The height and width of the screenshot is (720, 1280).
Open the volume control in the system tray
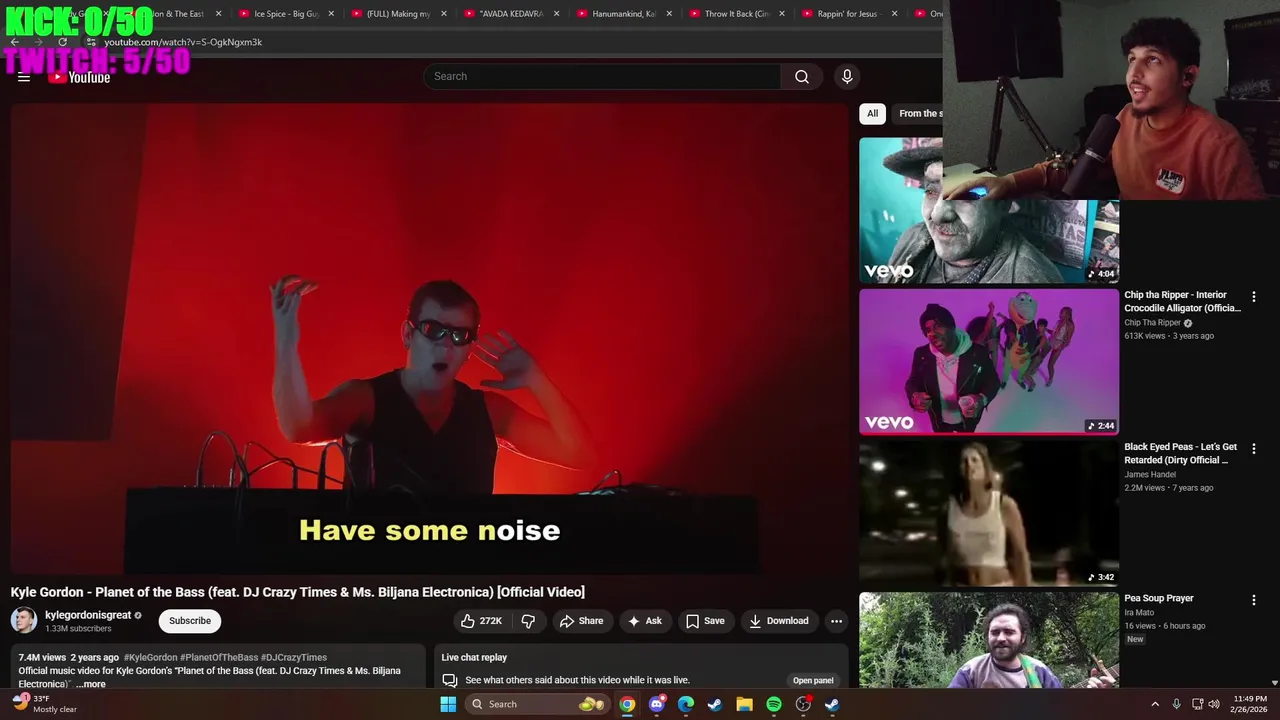click(1214, 704)
